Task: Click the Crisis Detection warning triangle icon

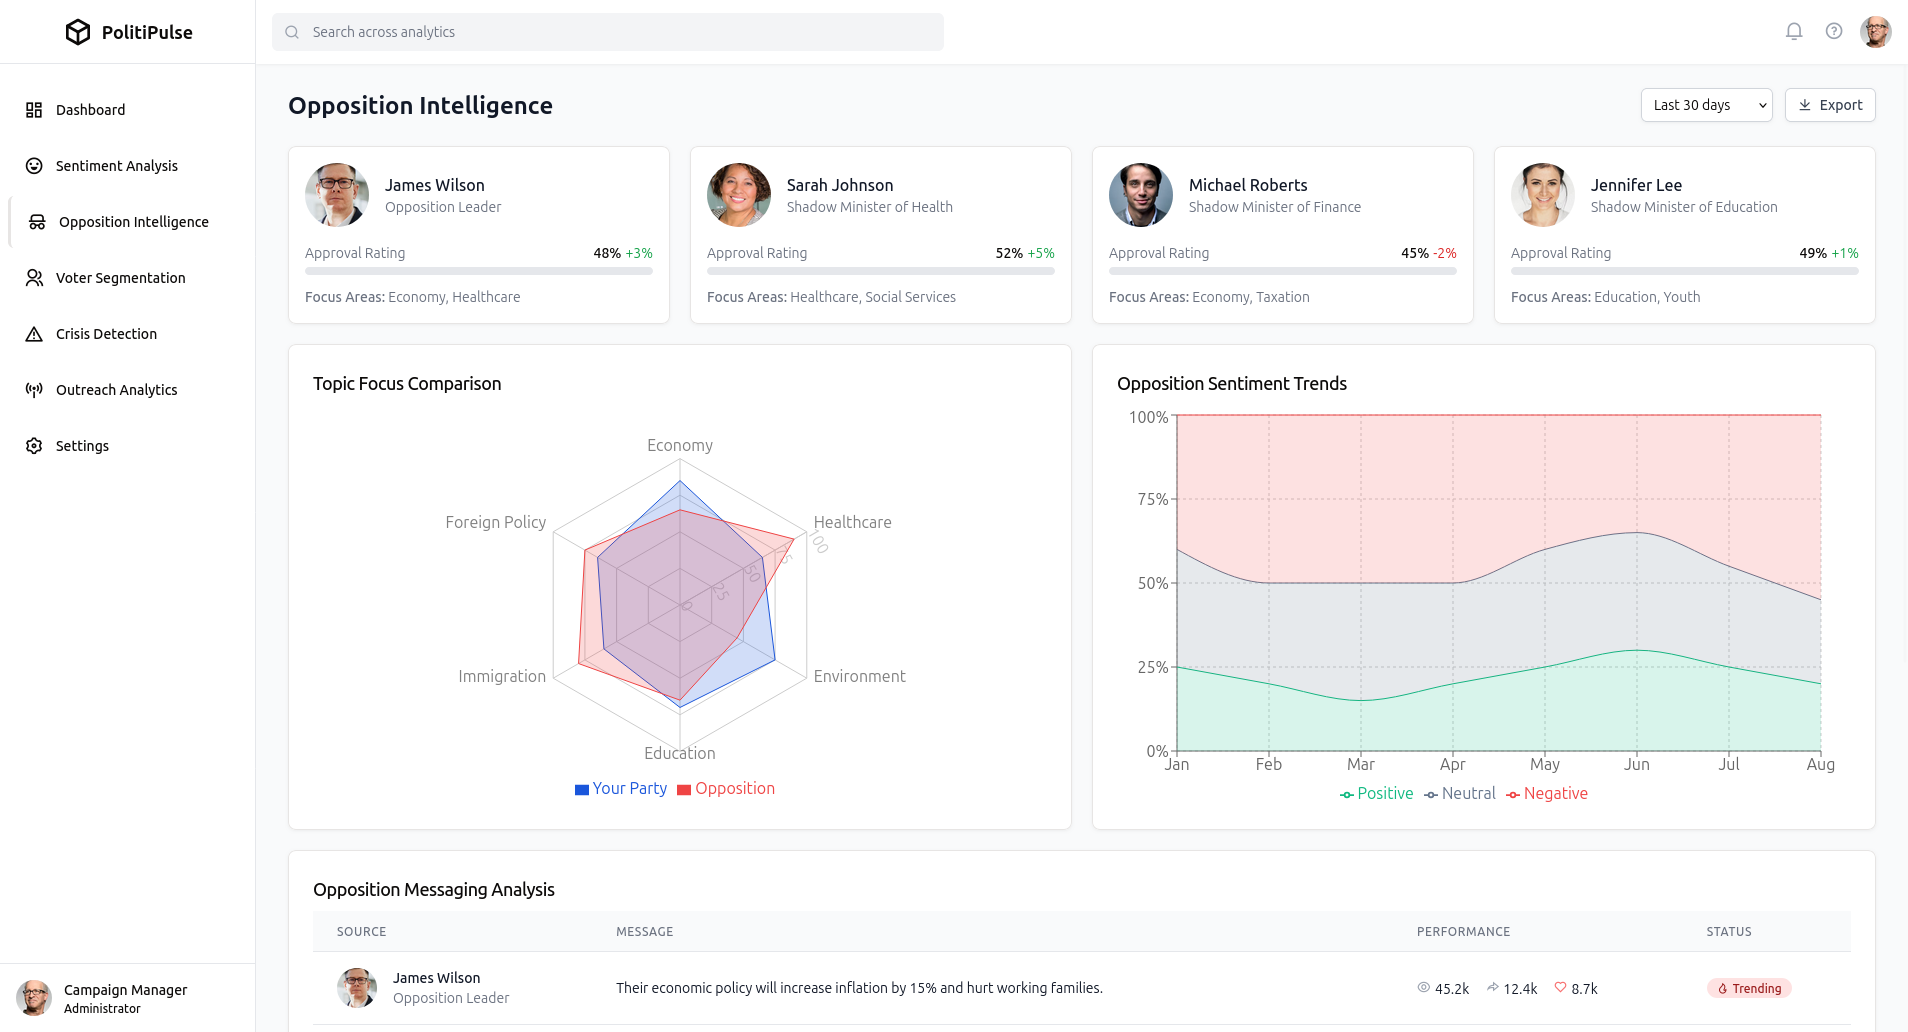Action: (34, 334)
